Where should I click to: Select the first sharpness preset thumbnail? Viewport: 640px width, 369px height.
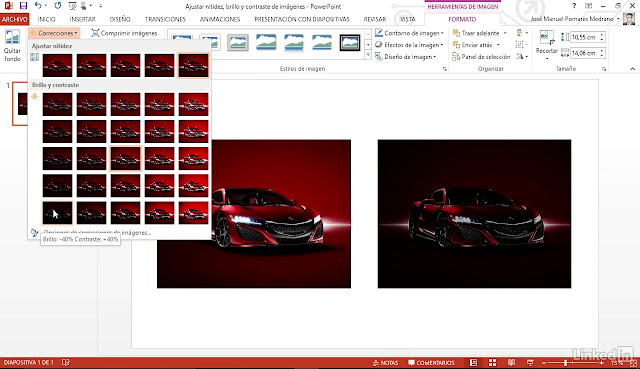click(57, 65)
